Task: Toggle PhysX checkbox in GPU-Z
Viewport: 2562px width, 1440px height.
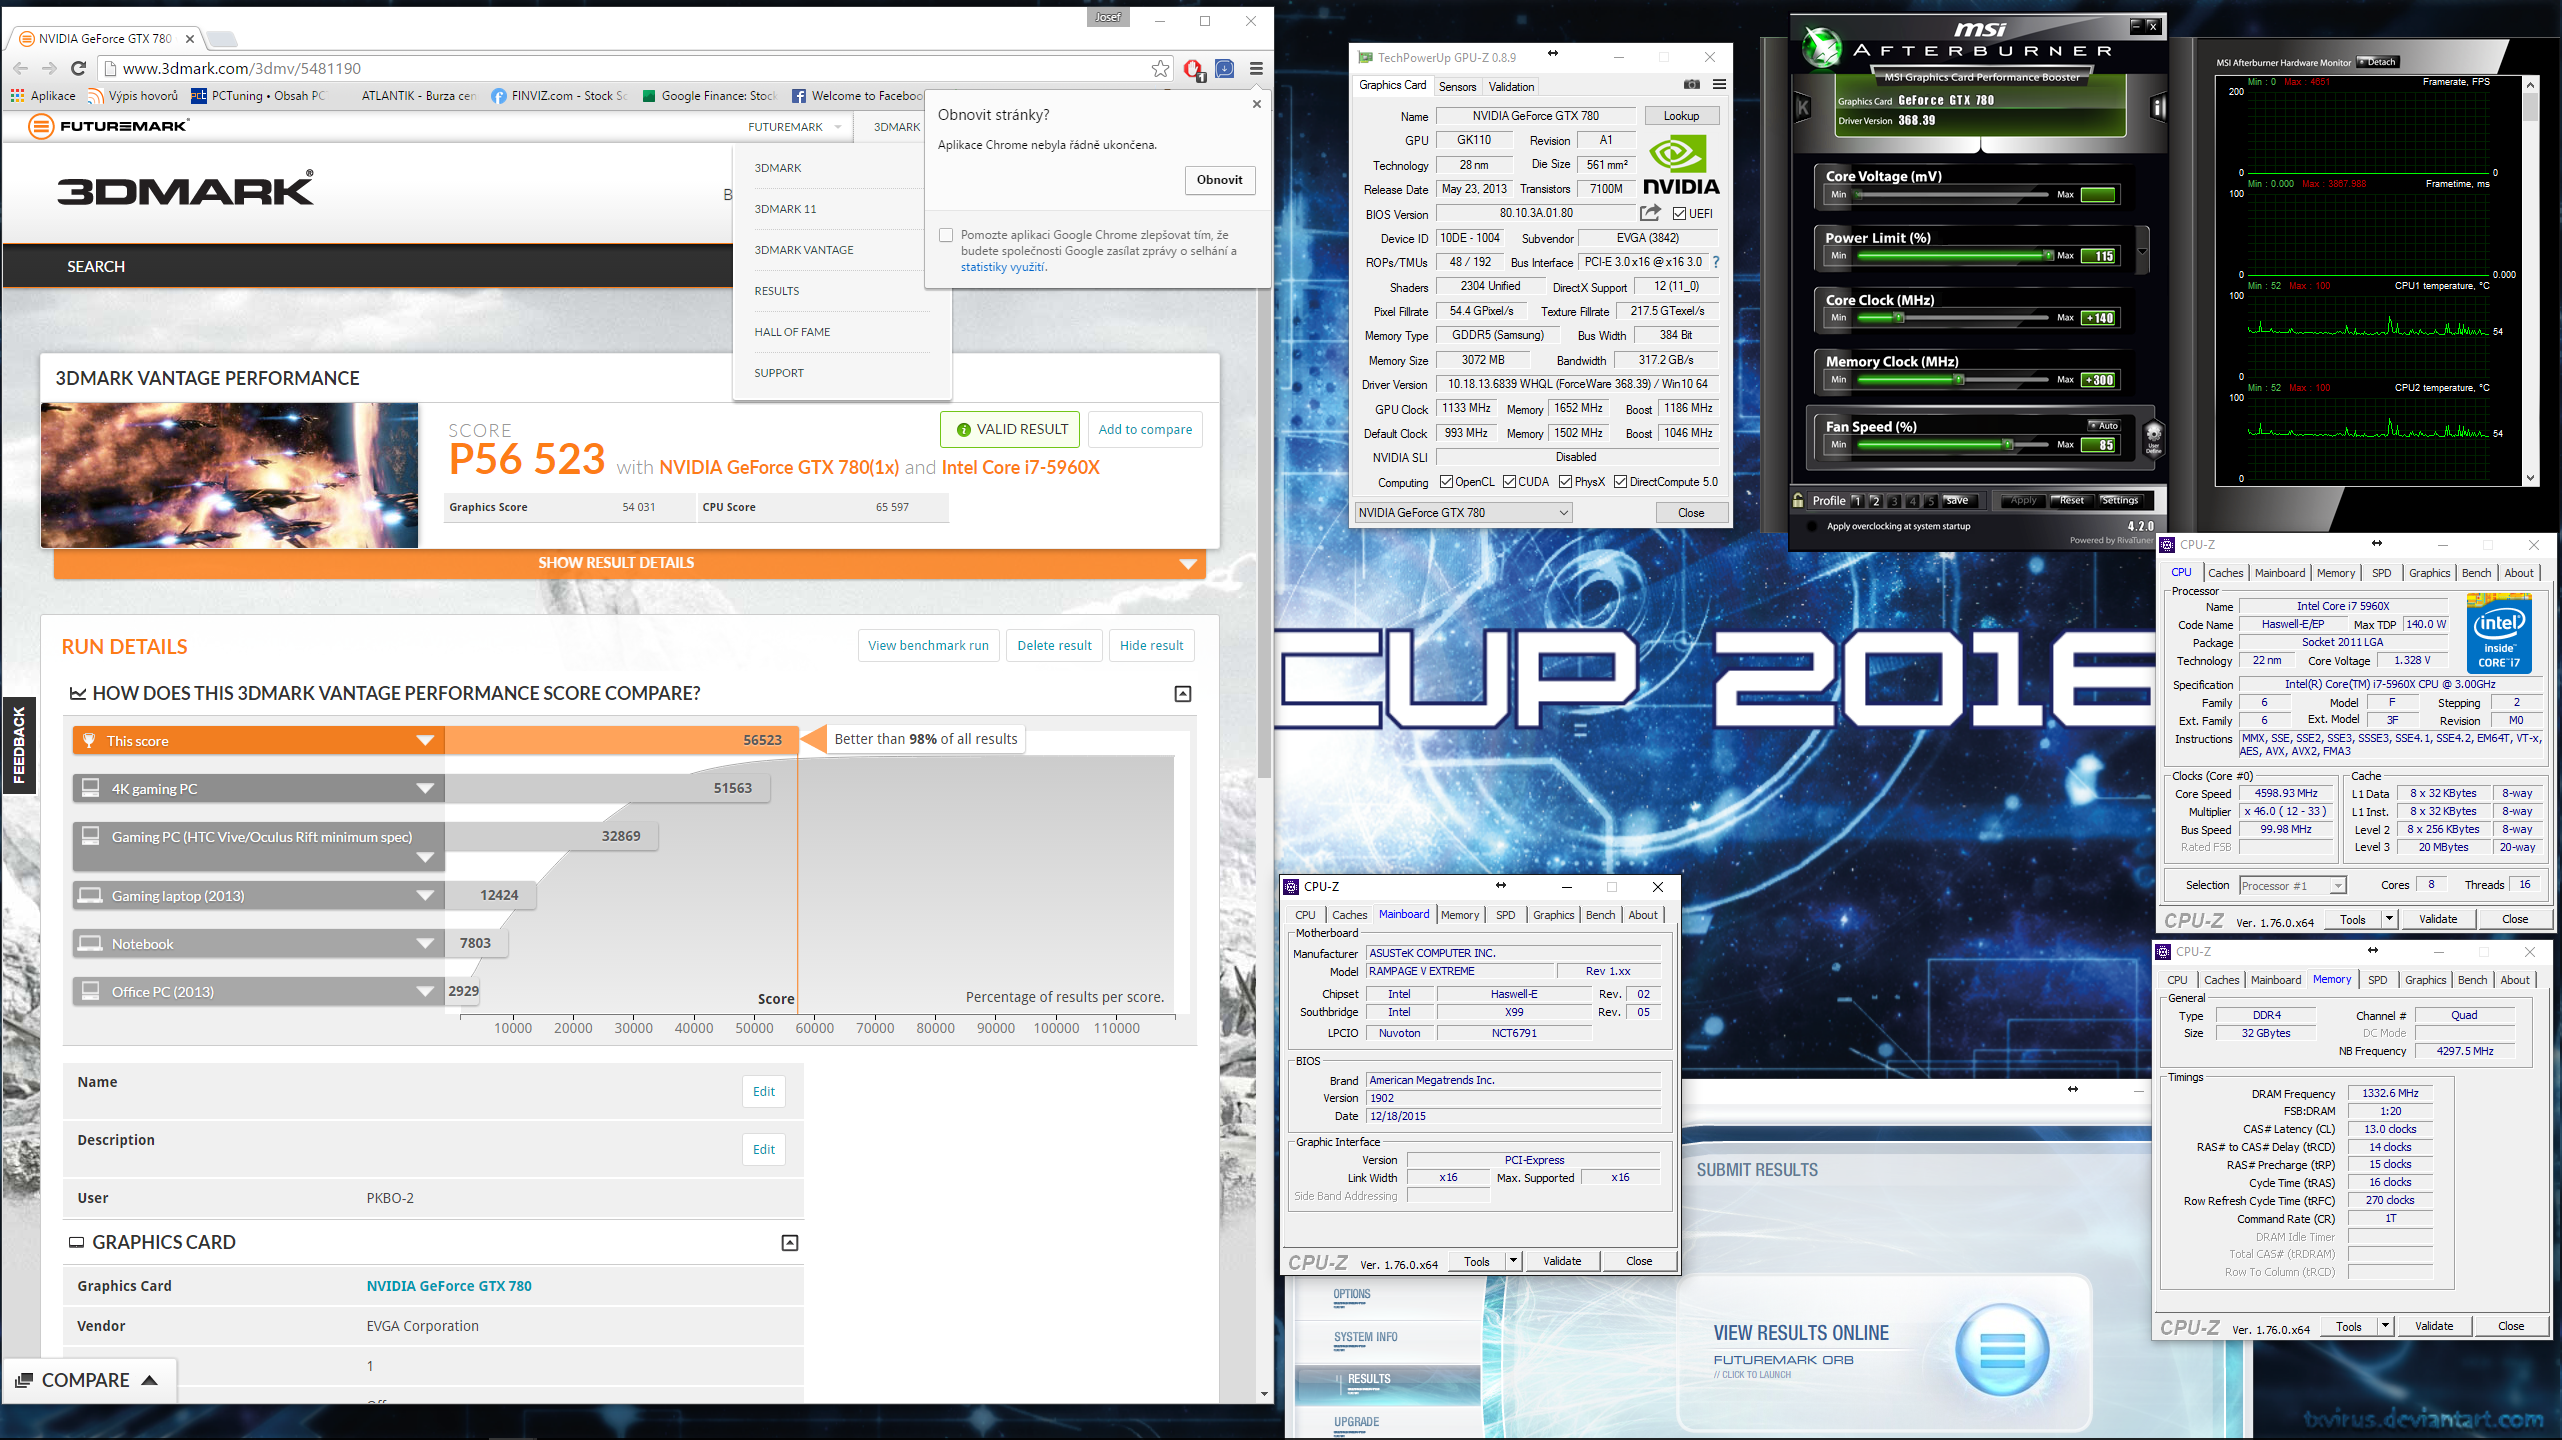Action: pyautogui.click(x=1565, y=482)
